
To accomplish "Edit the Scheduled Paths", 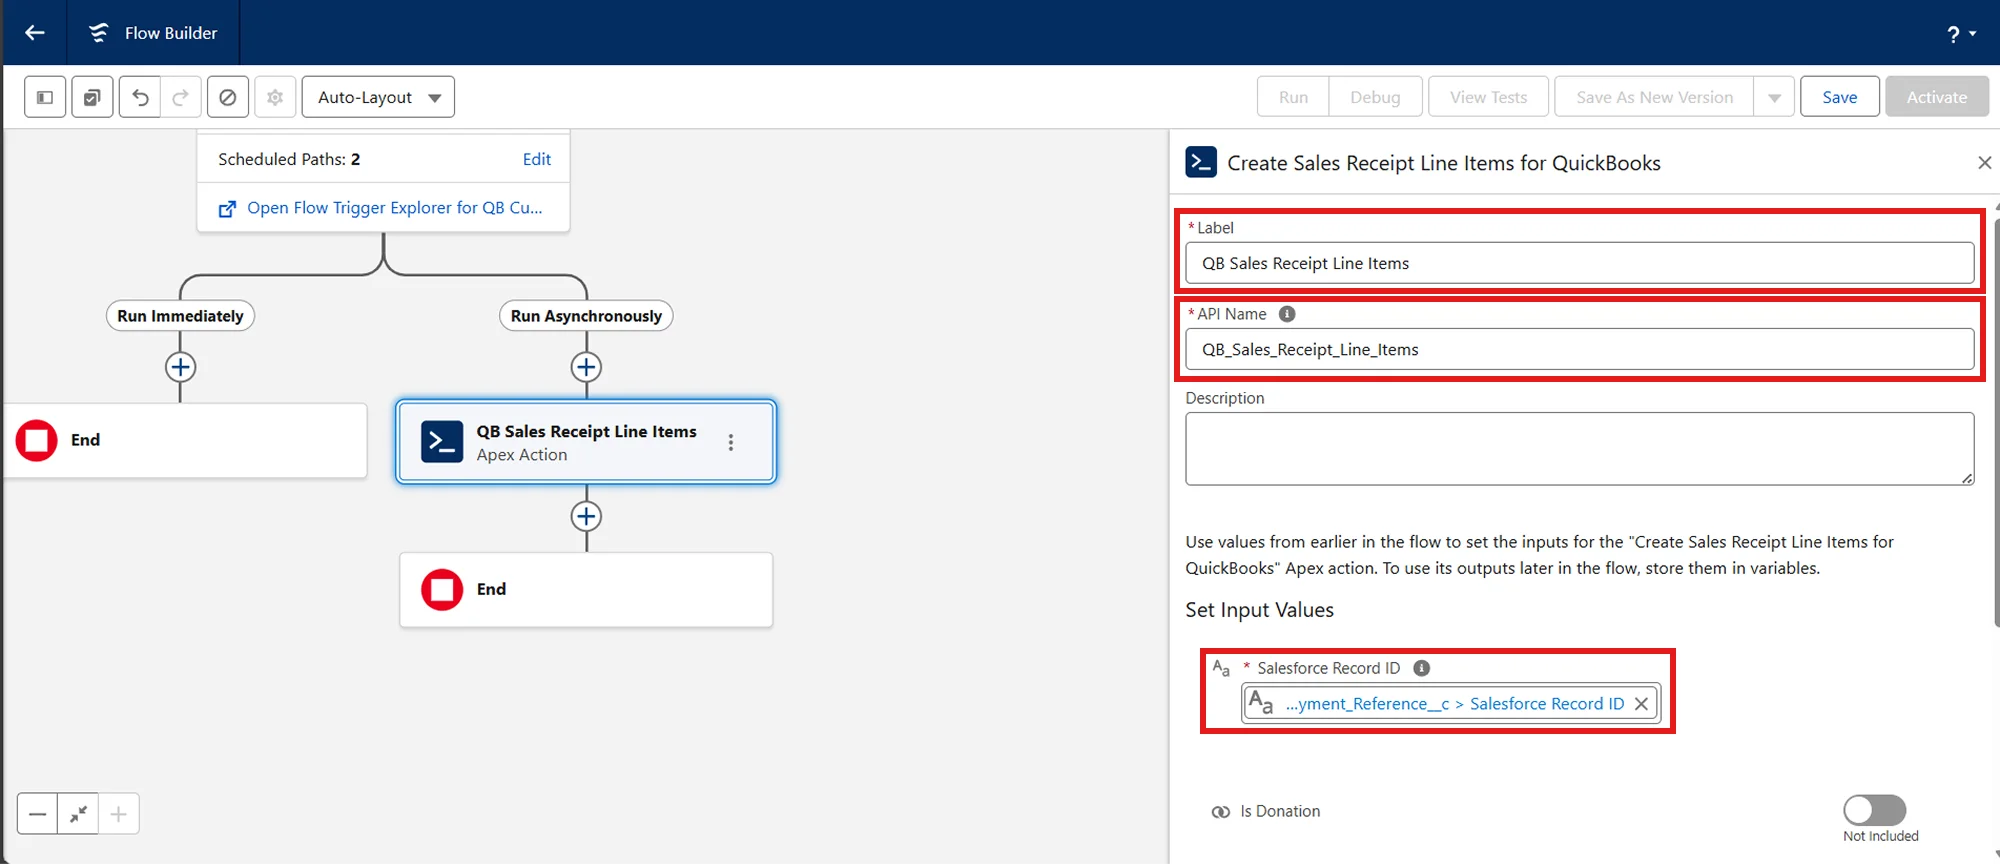I will (x=536, y=159).
